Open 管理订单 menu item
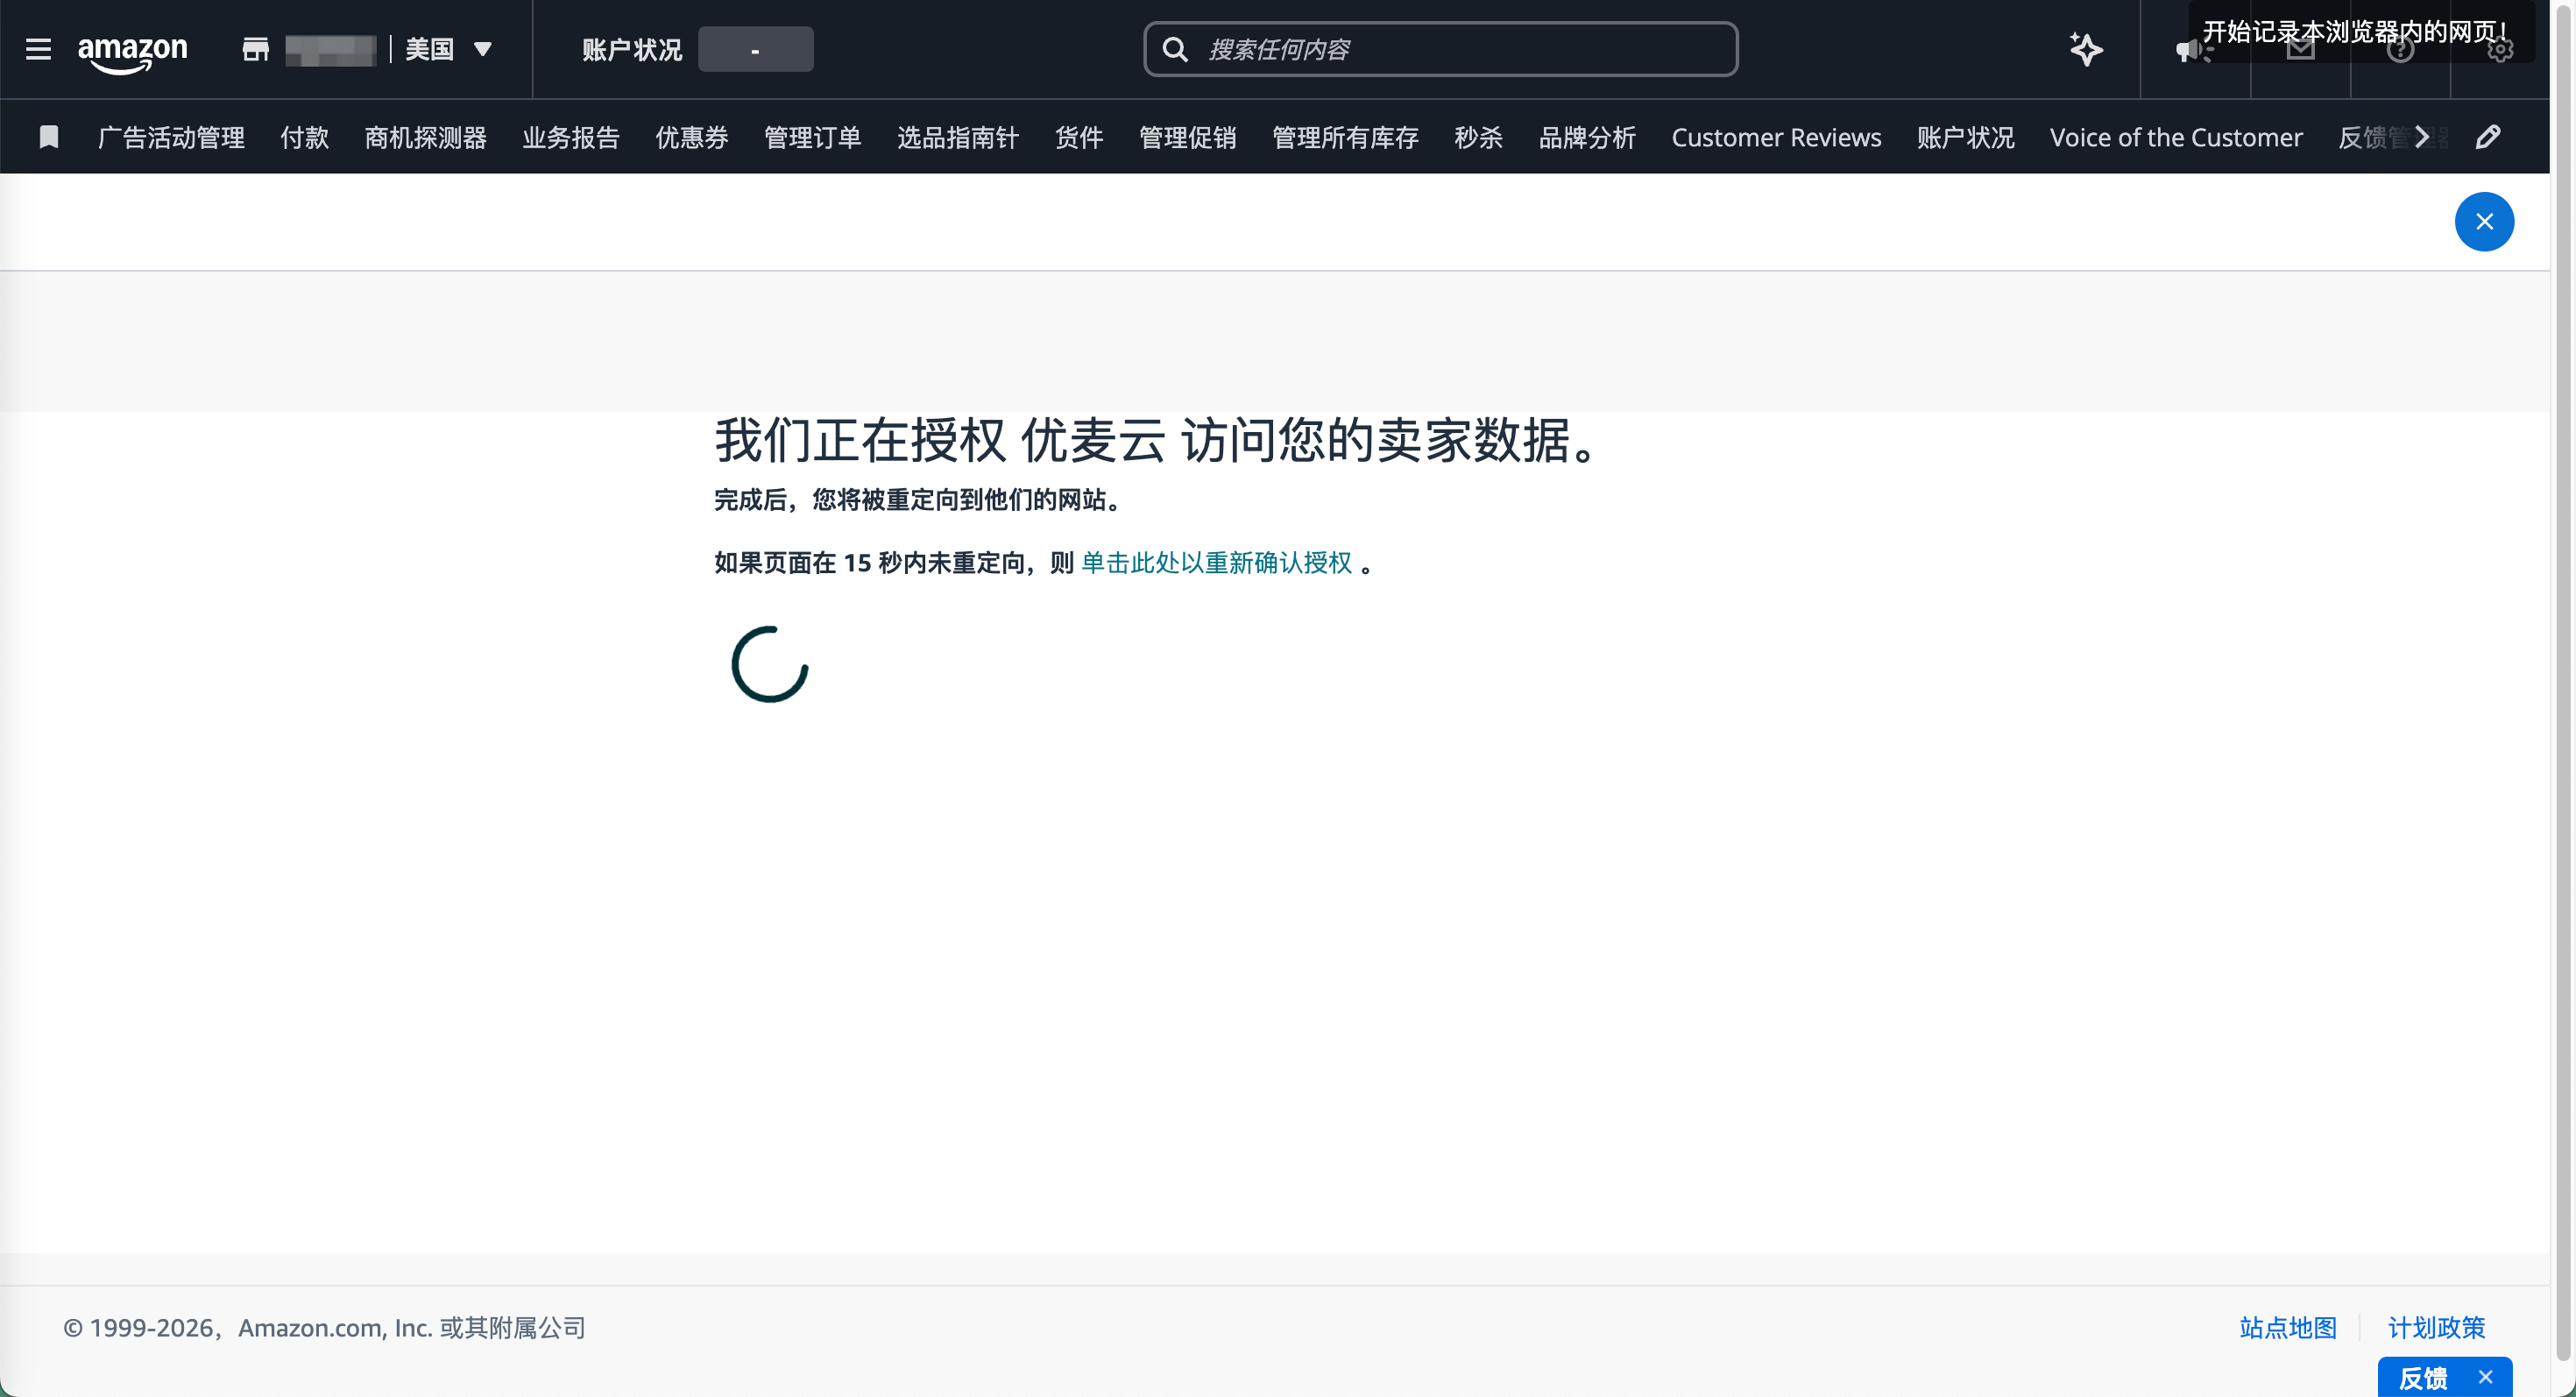 coord(813,137)
